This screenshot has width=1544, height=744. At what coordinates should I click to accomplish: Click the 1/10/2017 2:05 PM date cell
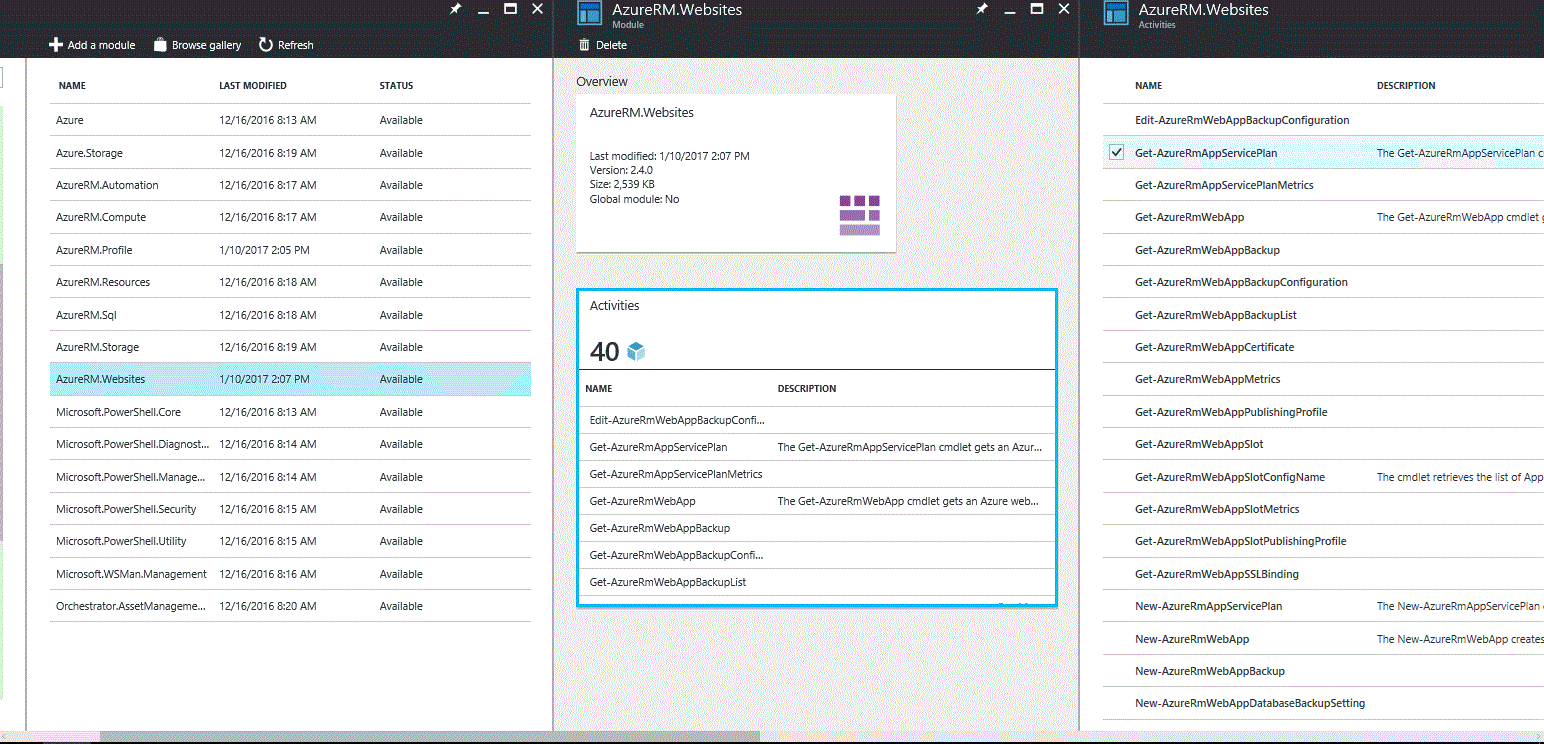pyautogui.click(x=264, y=250)
